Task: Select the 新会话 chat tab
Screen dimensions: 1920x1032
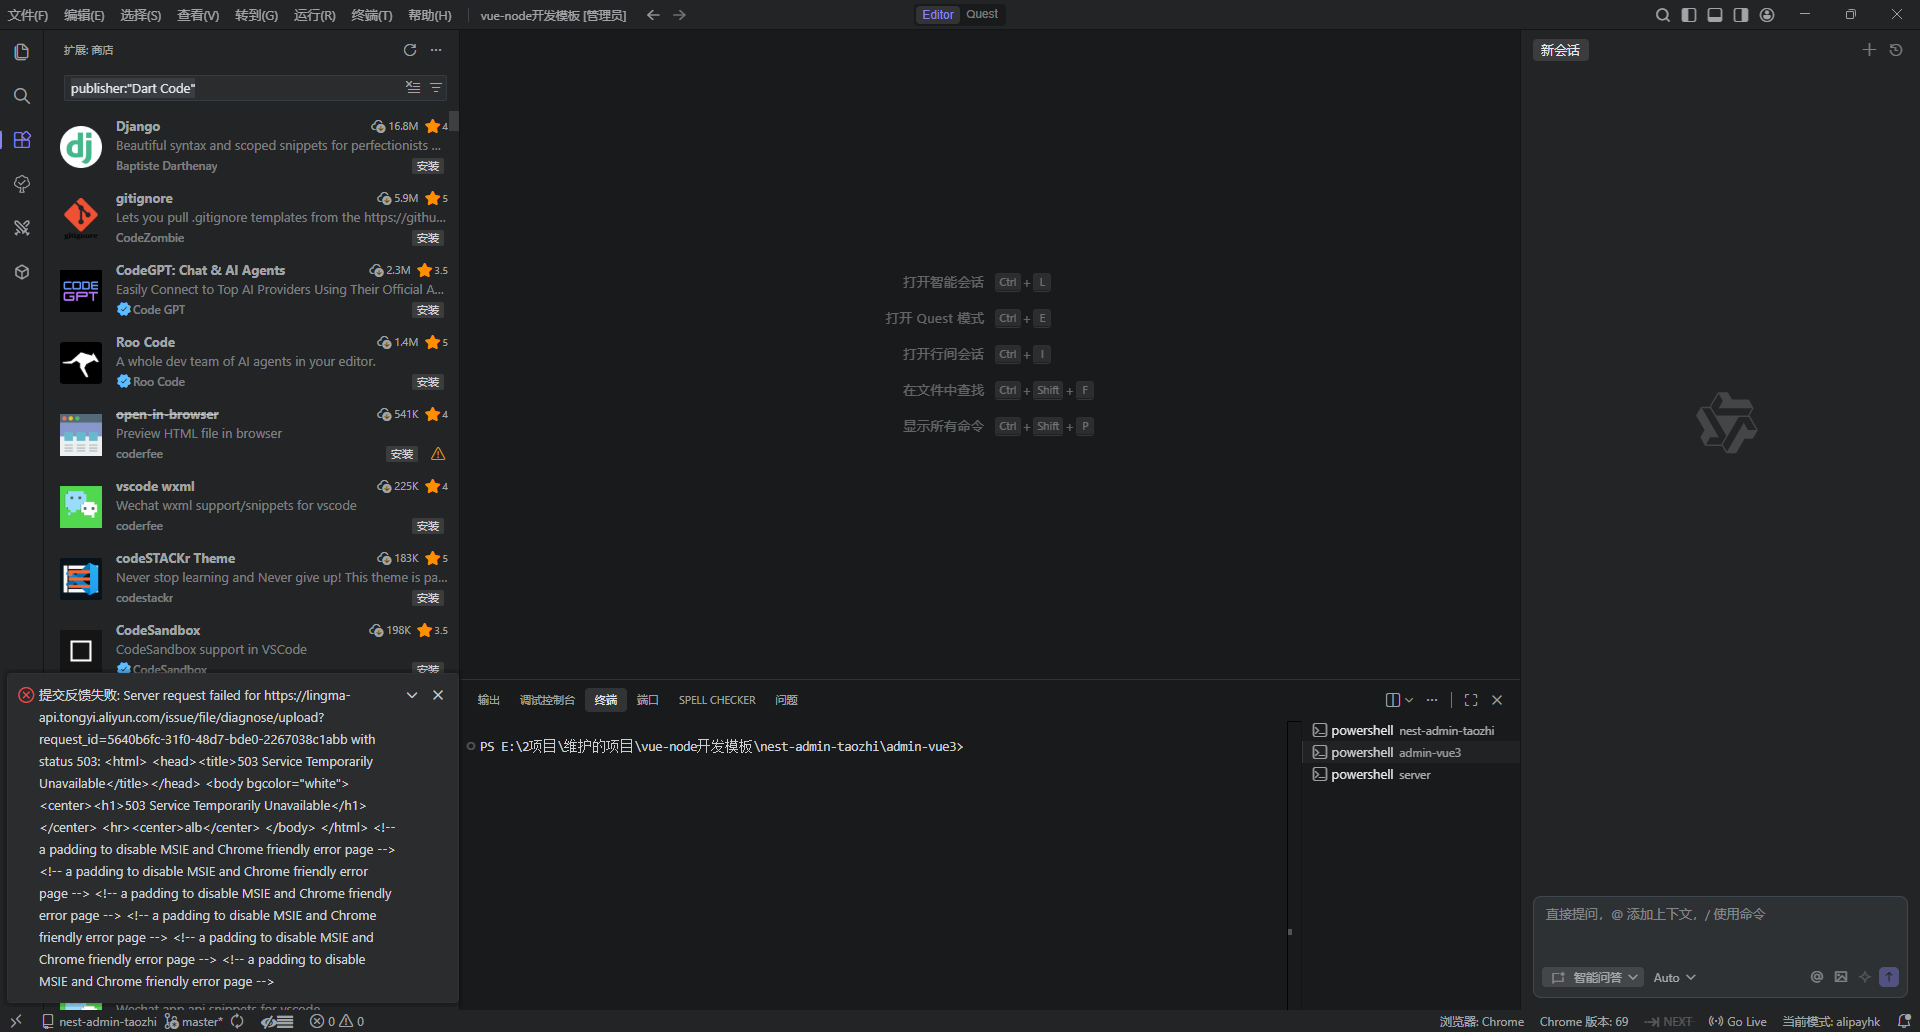Action: tap(1560, 50)
